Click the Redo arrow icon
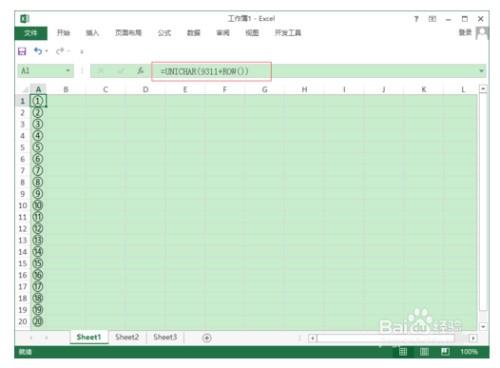 [x=60, y=51]
